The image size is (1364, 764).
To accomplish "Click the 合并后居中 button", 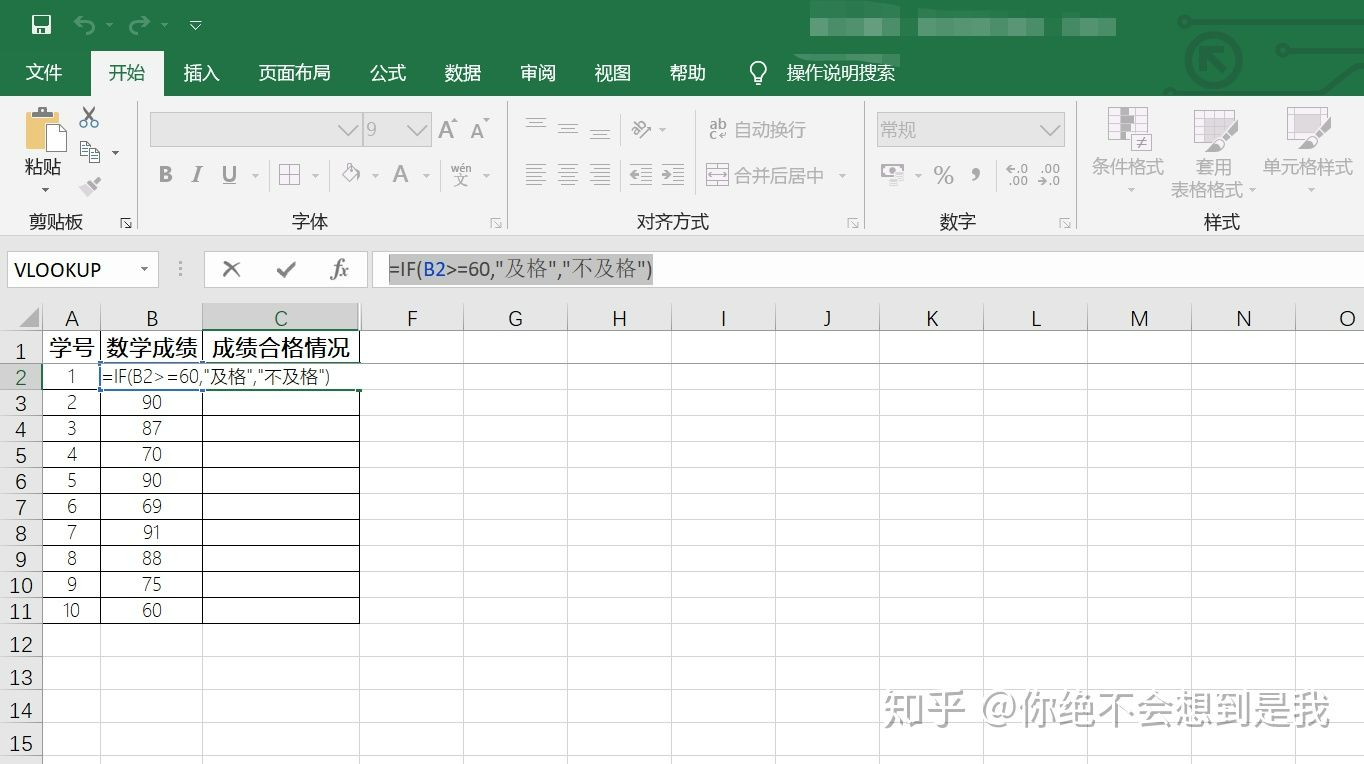I will (765, 175).
